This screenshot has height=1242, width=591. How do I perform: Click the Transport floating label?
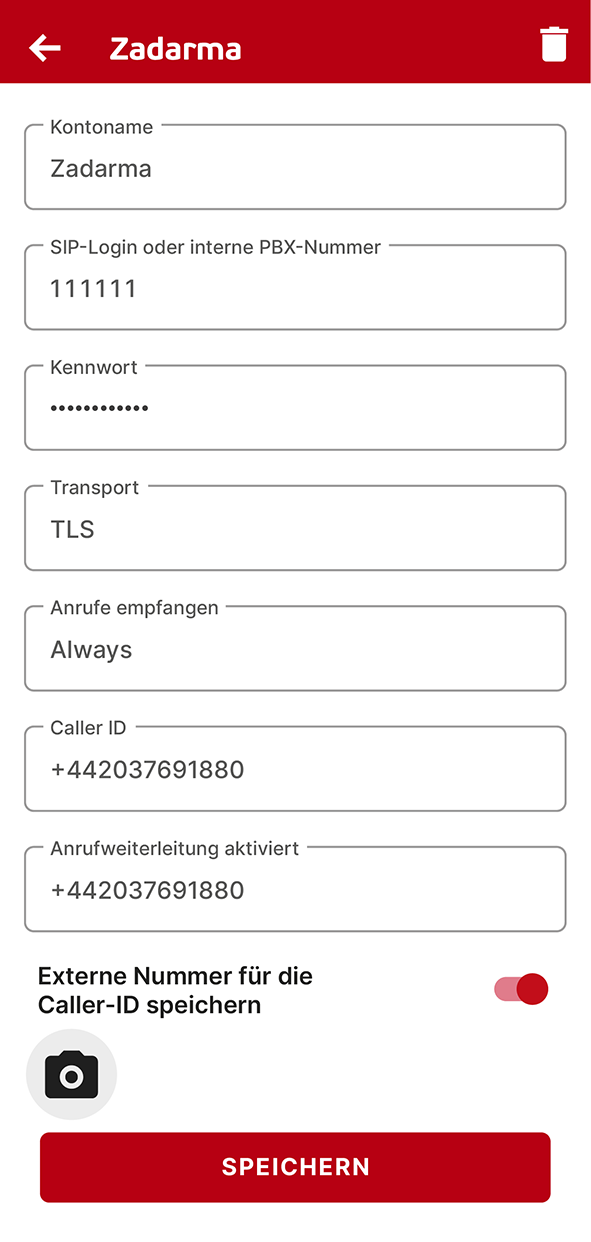[x=95, y=488]
